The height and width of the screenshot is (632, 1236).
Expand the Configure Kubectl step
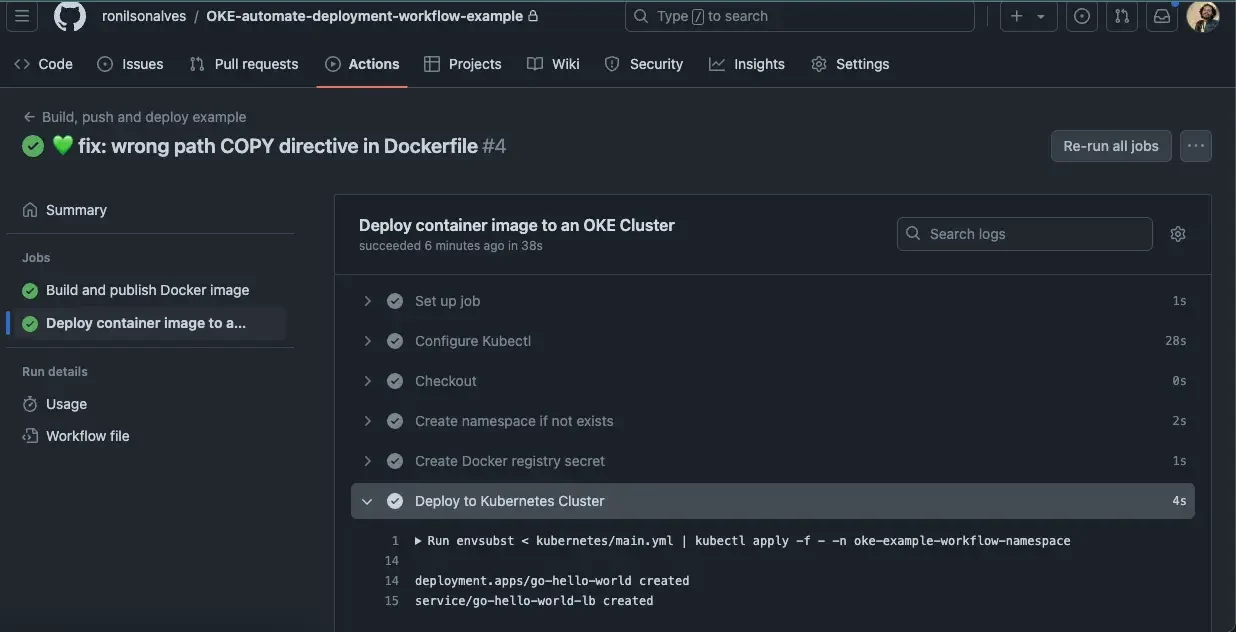[772, 341]
